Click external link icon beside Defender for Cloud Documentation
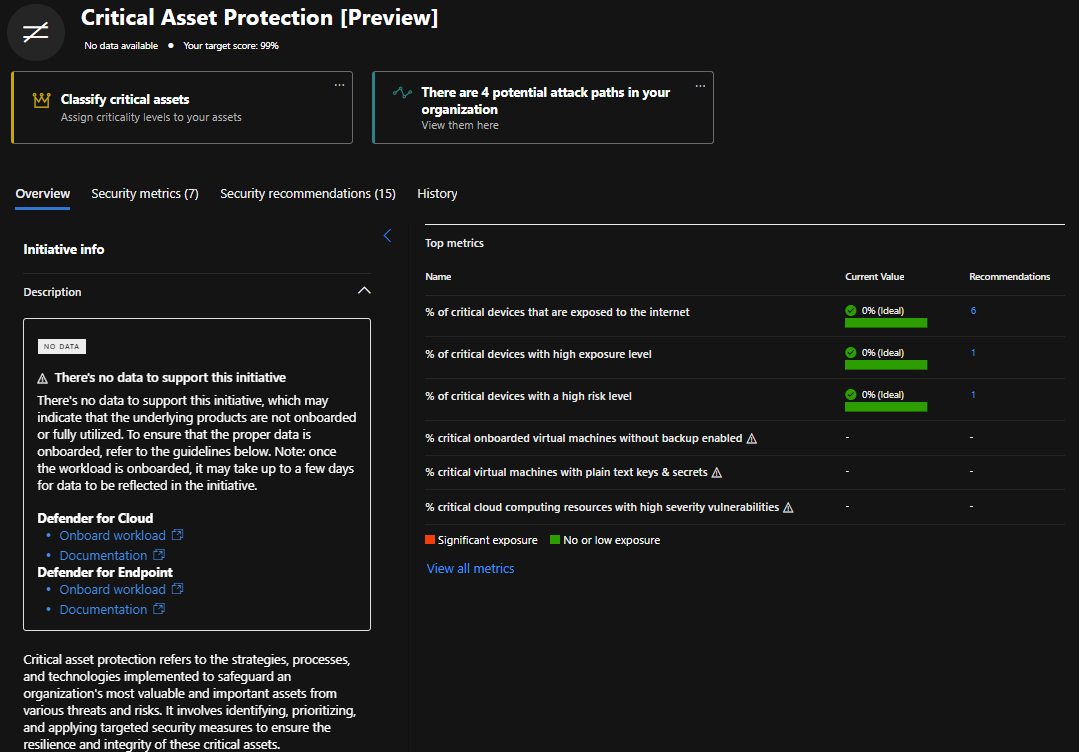The image size is (1079, 752). 161,555
